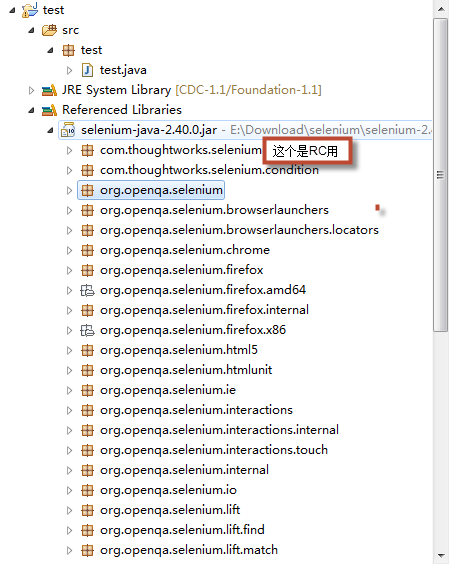Select com.thoughtworks.selenium.condition label

coord(209,170)
